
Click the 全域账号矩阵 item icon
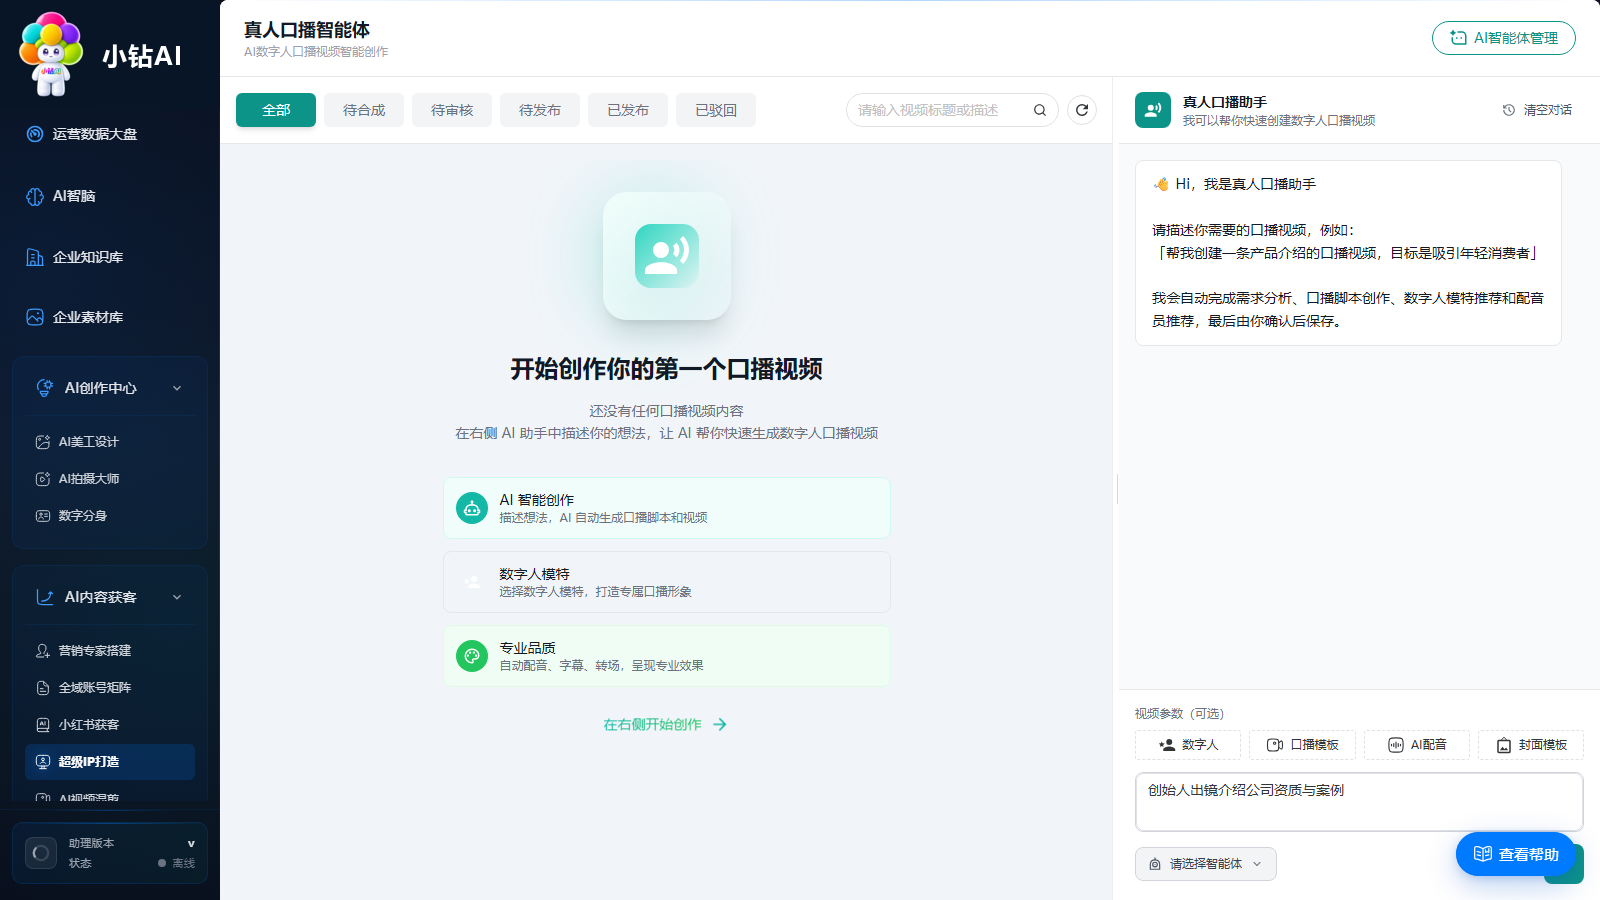point(43,688)
